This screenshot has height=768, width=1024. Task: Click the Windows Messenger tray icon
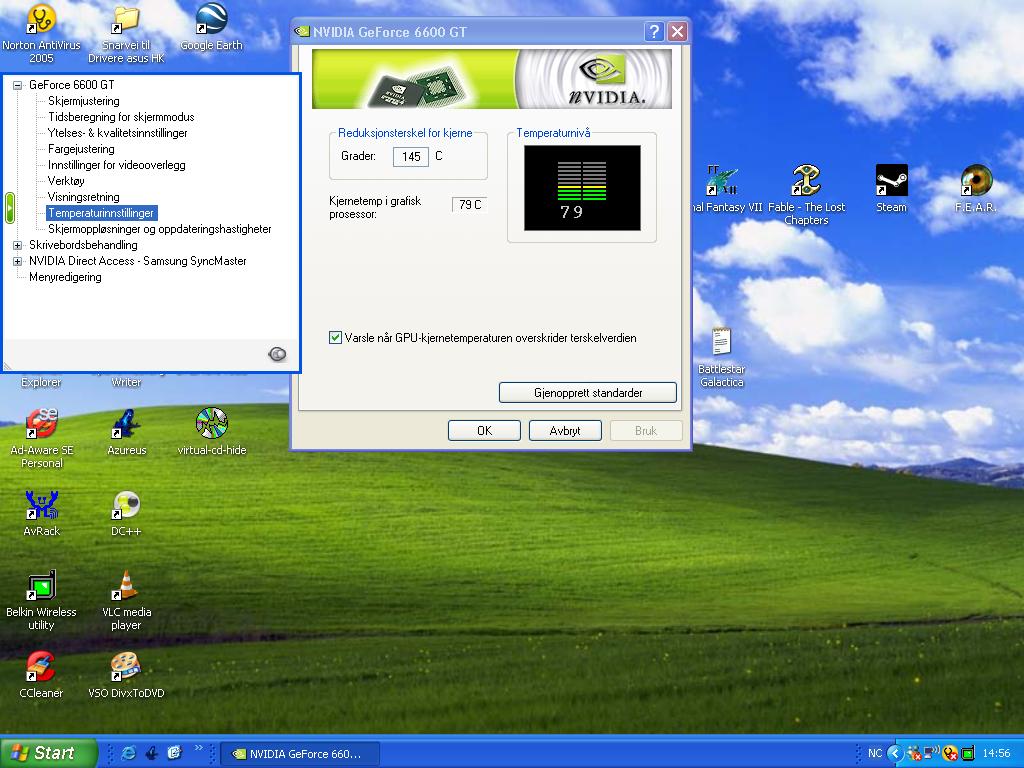(914, 753)
